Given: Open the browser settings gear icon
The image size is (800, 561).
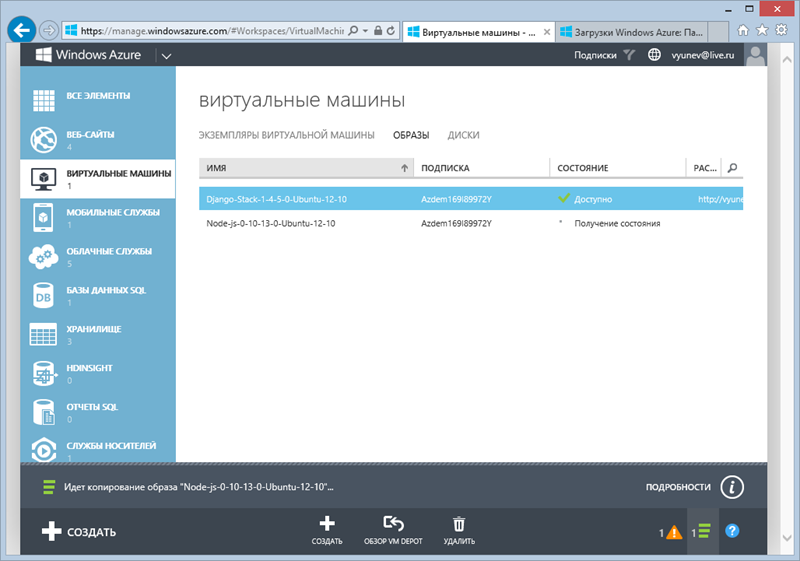Looking at the screenshot, I should (x=781, y=30).
